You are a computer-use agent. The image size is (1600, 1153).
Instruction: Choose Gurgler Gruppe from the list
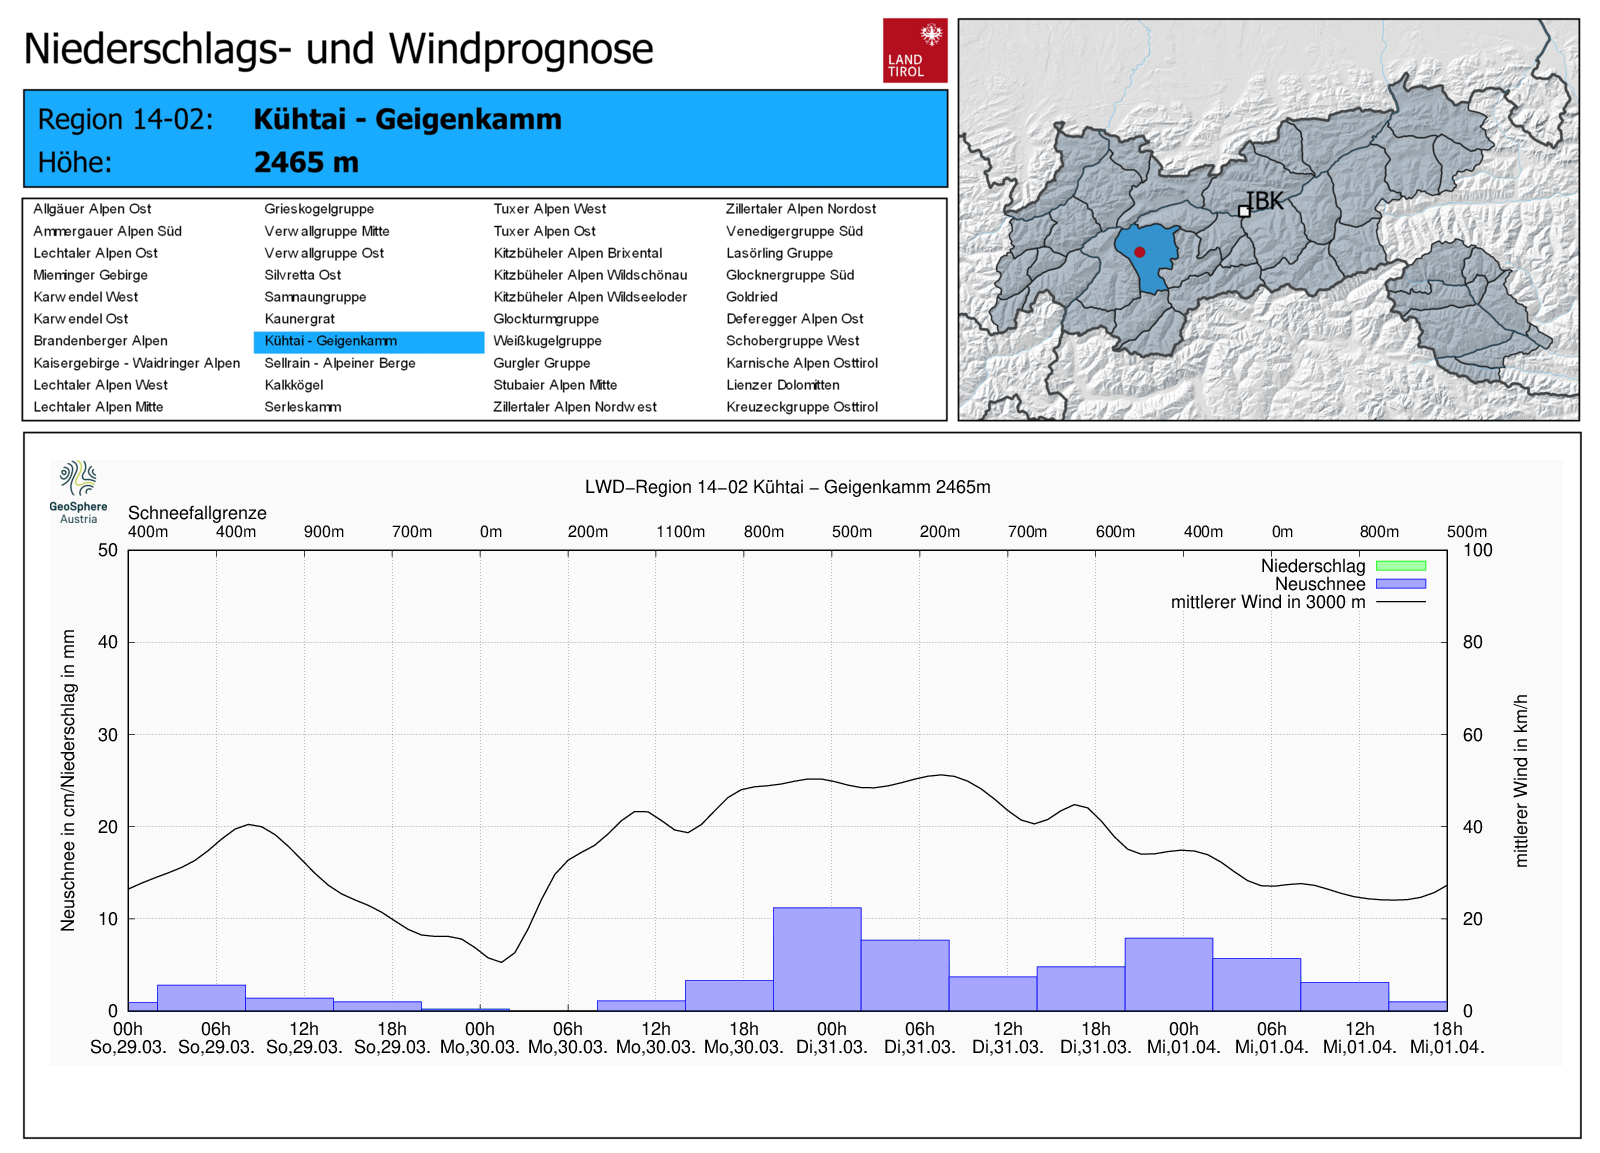pyautogui.click(x=541, y=363)
